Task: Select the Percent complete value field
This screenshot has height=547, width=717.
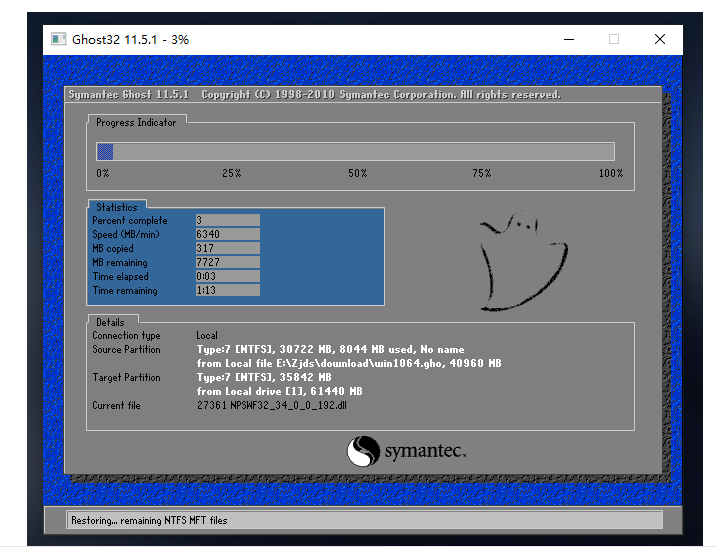Action: tap(227, 220)
